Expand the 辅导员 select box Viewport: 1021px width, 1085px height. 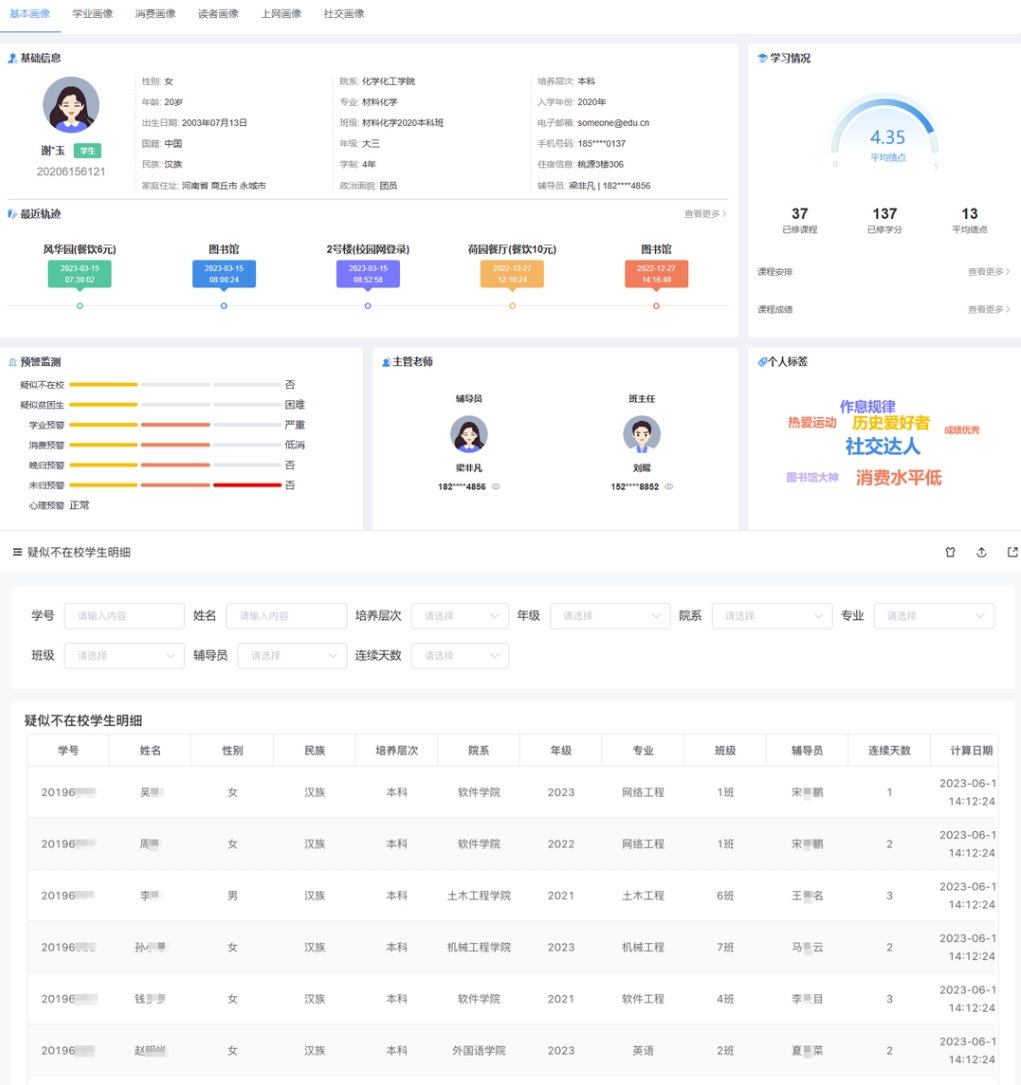[291, 656]
